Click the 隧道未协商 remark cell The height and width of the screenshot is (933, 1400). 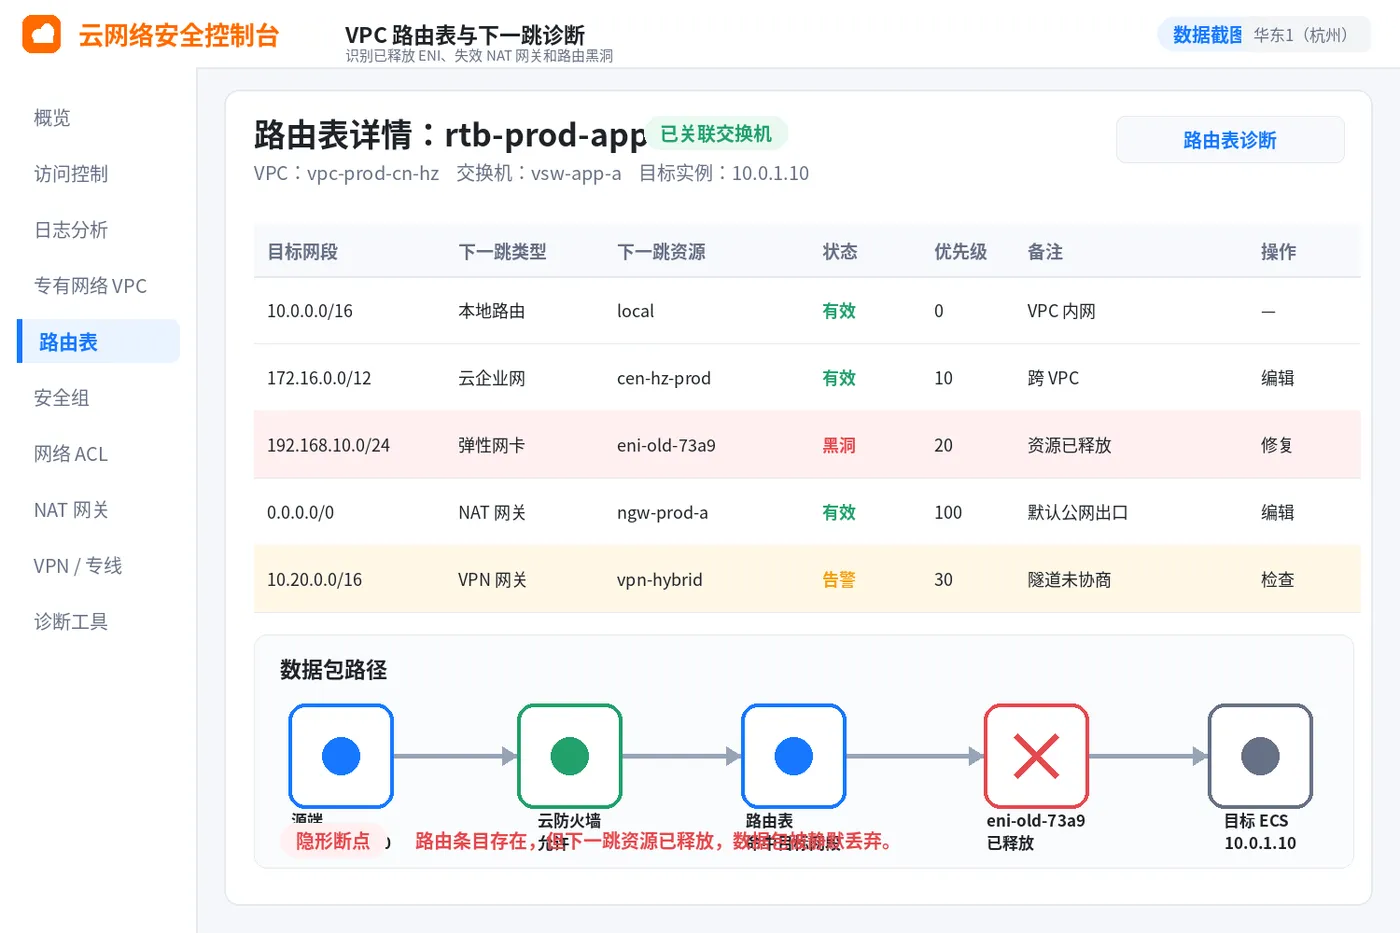tap(1069, 579)
